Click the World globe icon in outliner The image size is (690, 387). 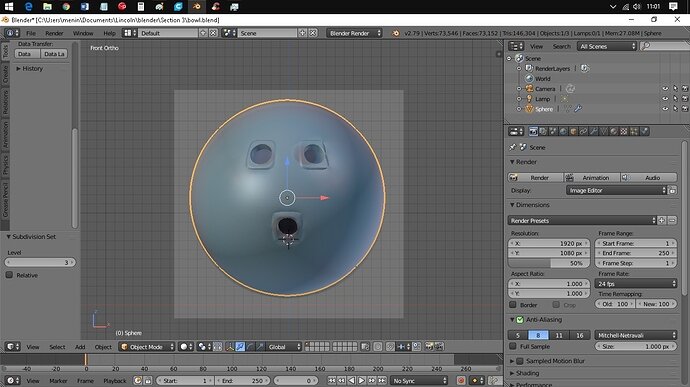[x=529, y=78]
